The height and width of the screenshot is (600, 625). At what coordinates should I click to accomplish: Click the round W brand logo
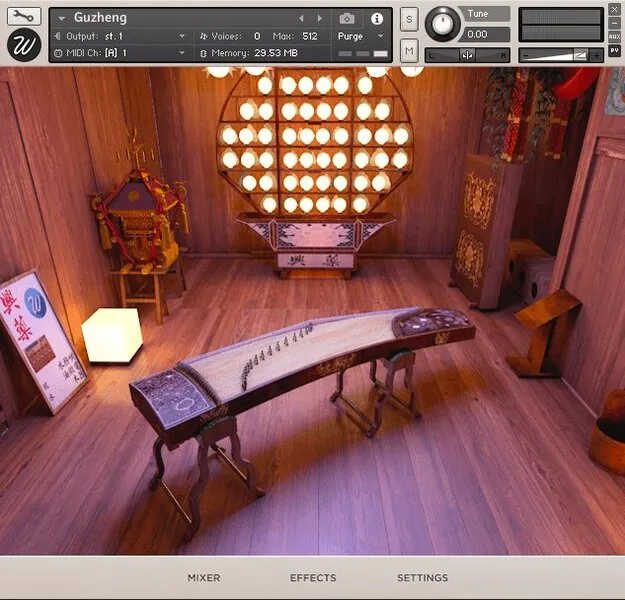coord(24,45)
